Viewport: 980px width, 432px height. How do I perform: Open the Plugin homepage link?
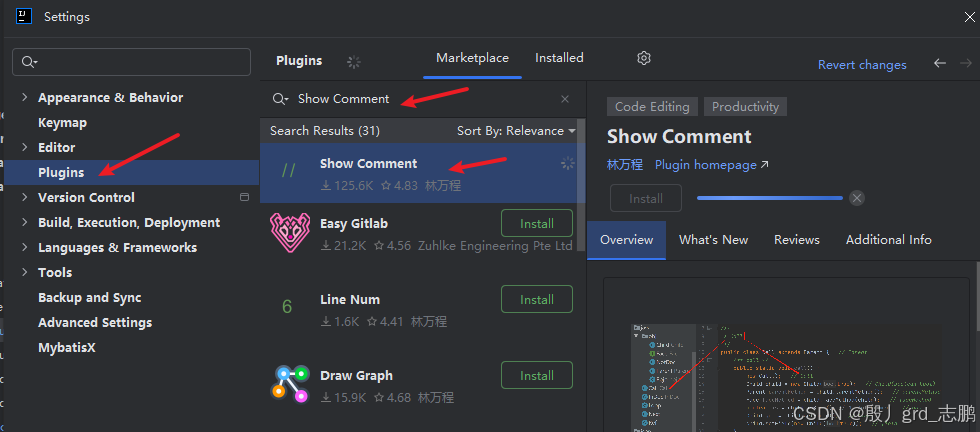pos(712,165)
